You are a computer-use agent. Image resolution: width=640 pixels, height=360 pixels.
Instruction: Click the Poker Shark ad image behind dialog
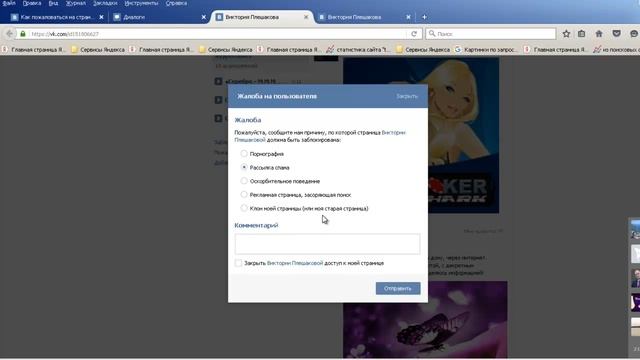(x=463, y=135)
